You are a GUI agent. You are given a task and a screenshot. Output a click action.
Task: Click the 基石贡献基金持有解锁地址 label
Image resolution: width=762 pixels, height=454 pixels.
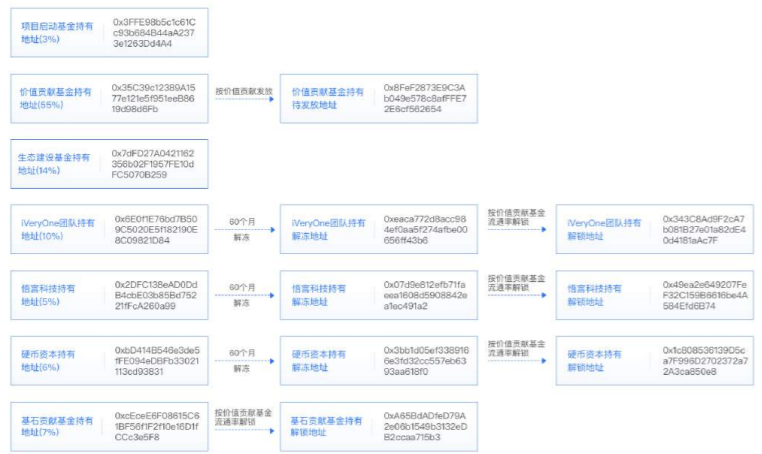pos(327,426)
